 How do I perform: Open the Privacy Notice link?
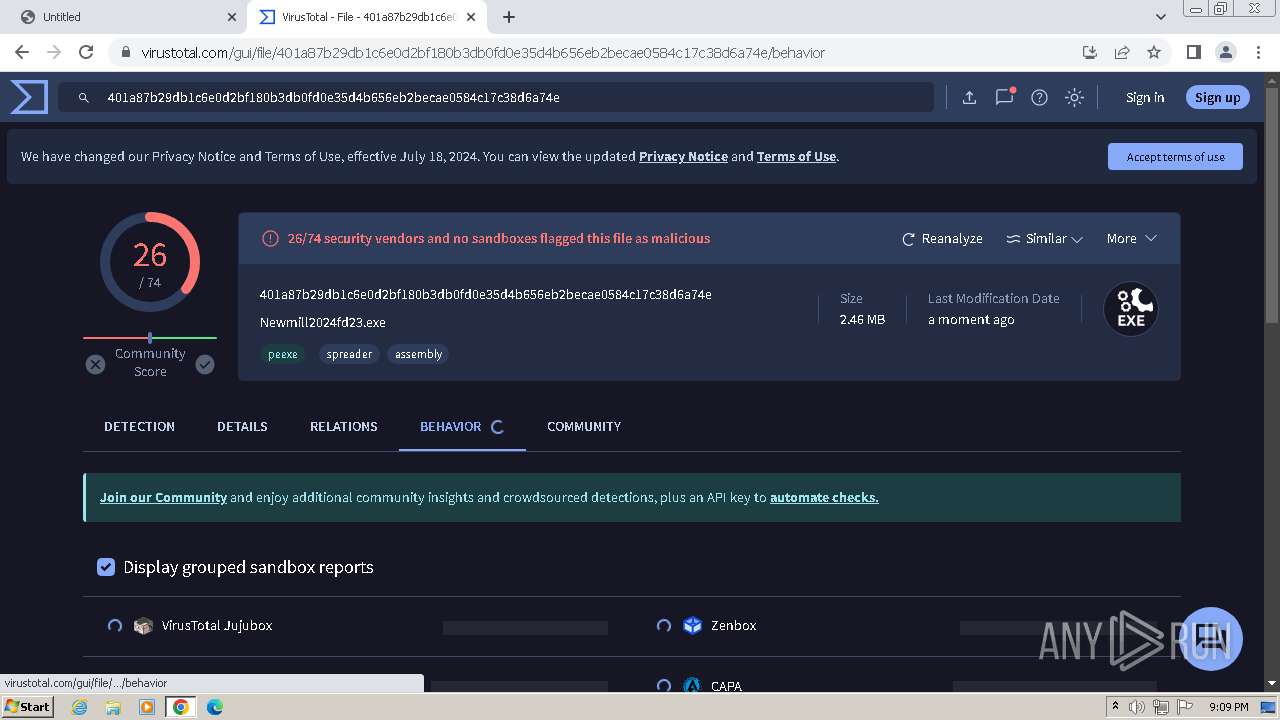683,156
